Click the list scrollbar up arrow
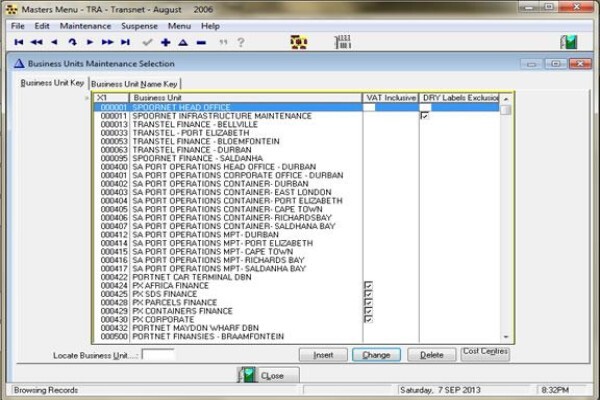600x400 pixels. coord(506,99)
